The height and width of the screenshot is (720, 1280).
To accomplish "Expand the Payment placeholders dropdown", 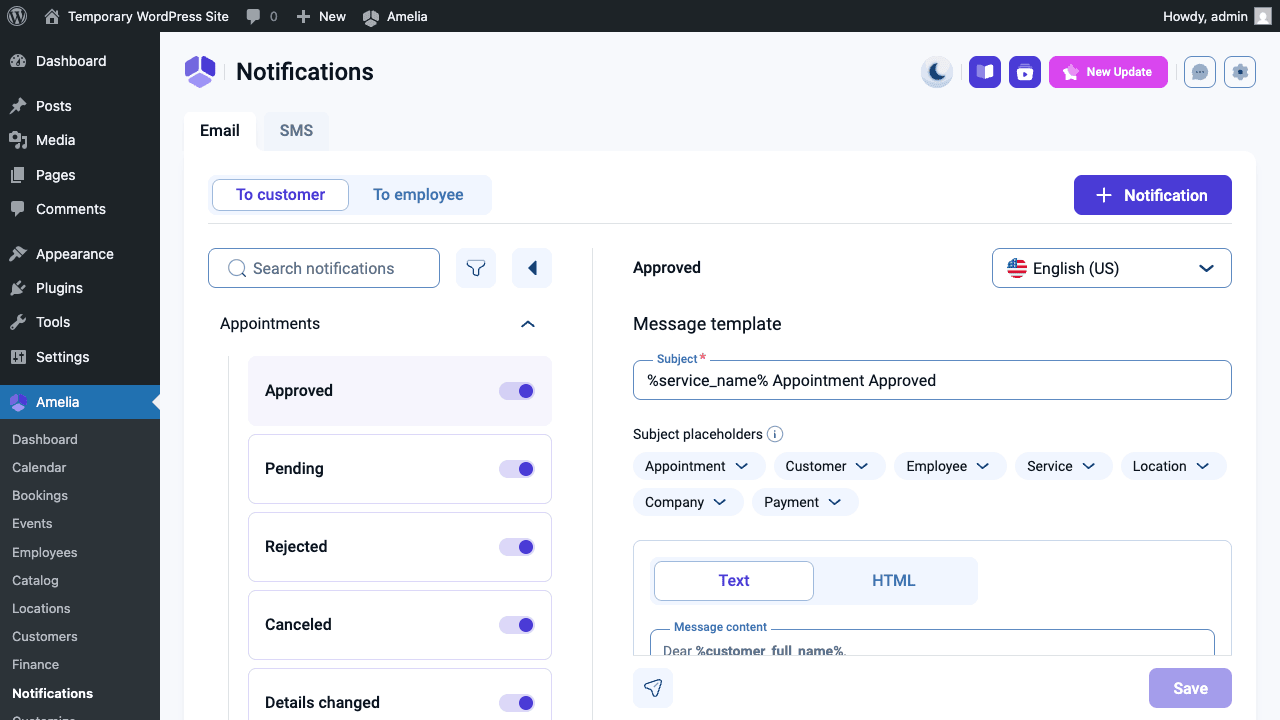I will point(805,502).
